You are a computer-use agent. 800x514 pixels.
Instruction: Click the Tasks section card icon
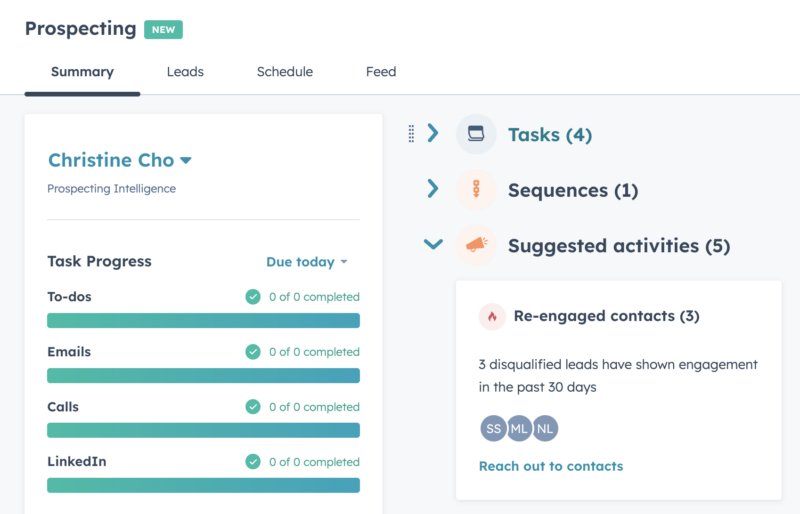point(476,134)
